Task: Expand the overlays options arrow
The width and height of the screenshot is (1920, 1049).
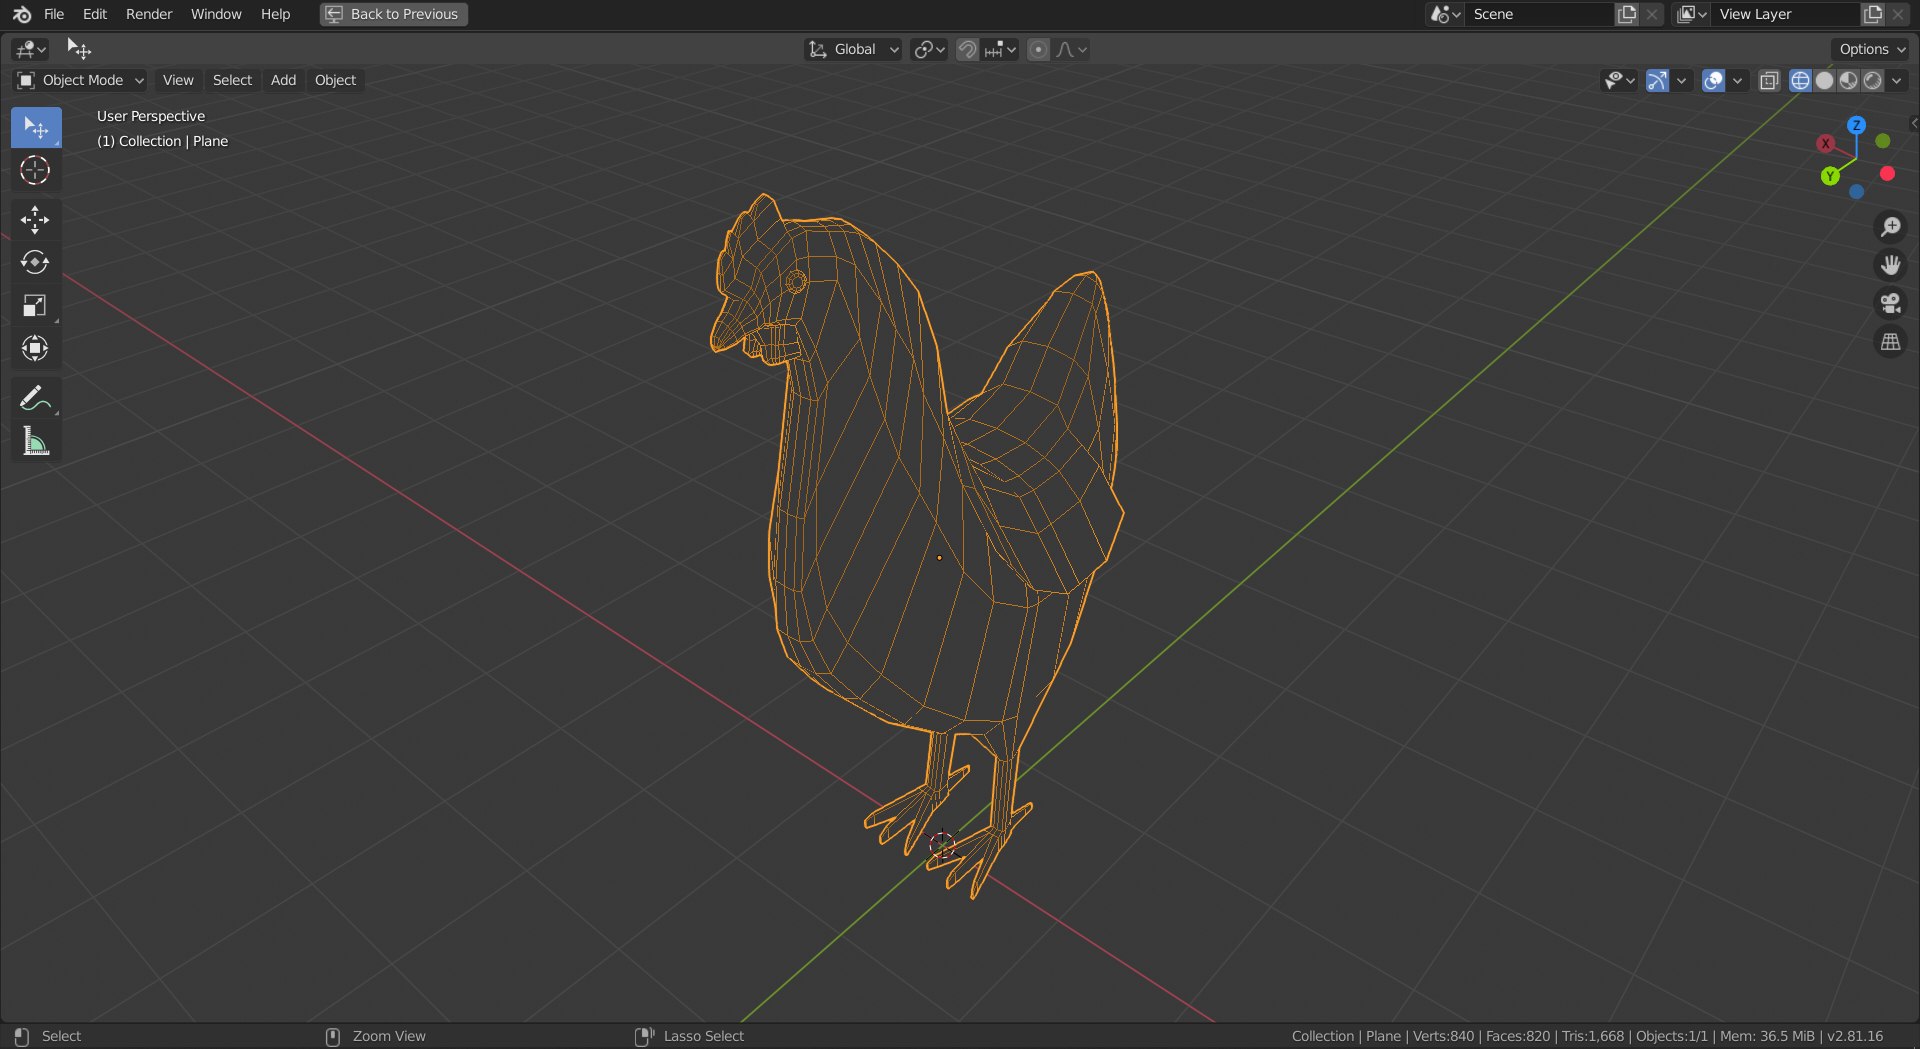Action: click(1738, 80)
